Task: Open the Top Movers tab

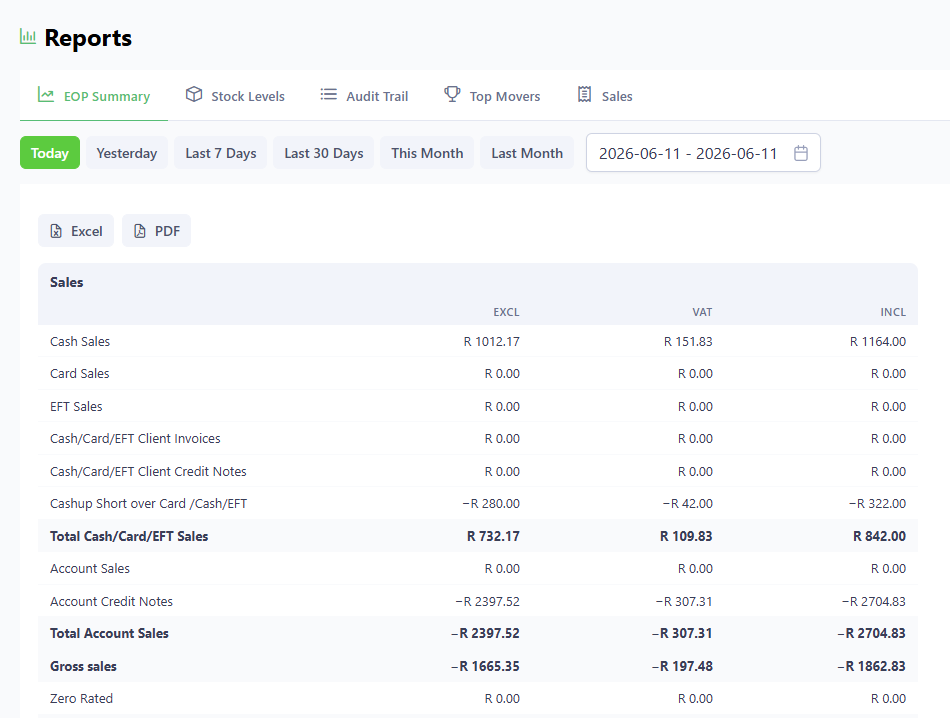Action: [x=492, y=96]
